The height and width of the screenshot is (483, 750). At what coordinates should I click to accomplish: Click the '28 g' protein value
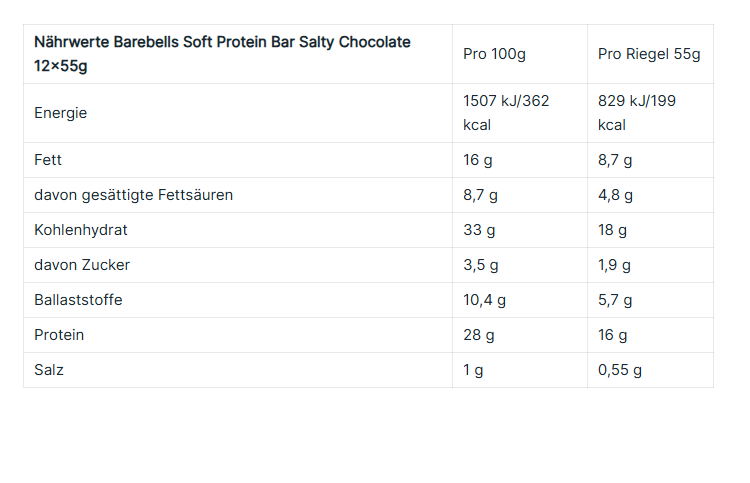(479, 335)
